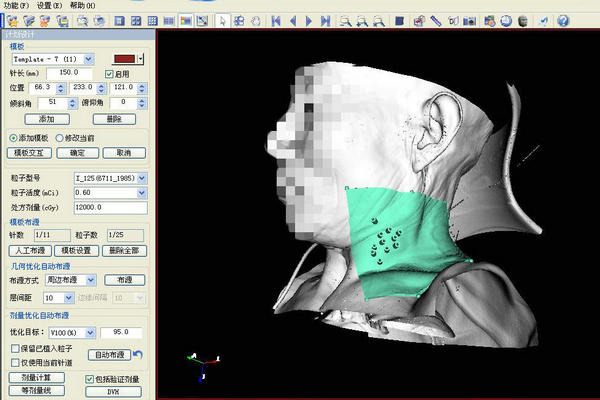Open the 功能(F) menu

pyautogui.click(x=15, y=5)
